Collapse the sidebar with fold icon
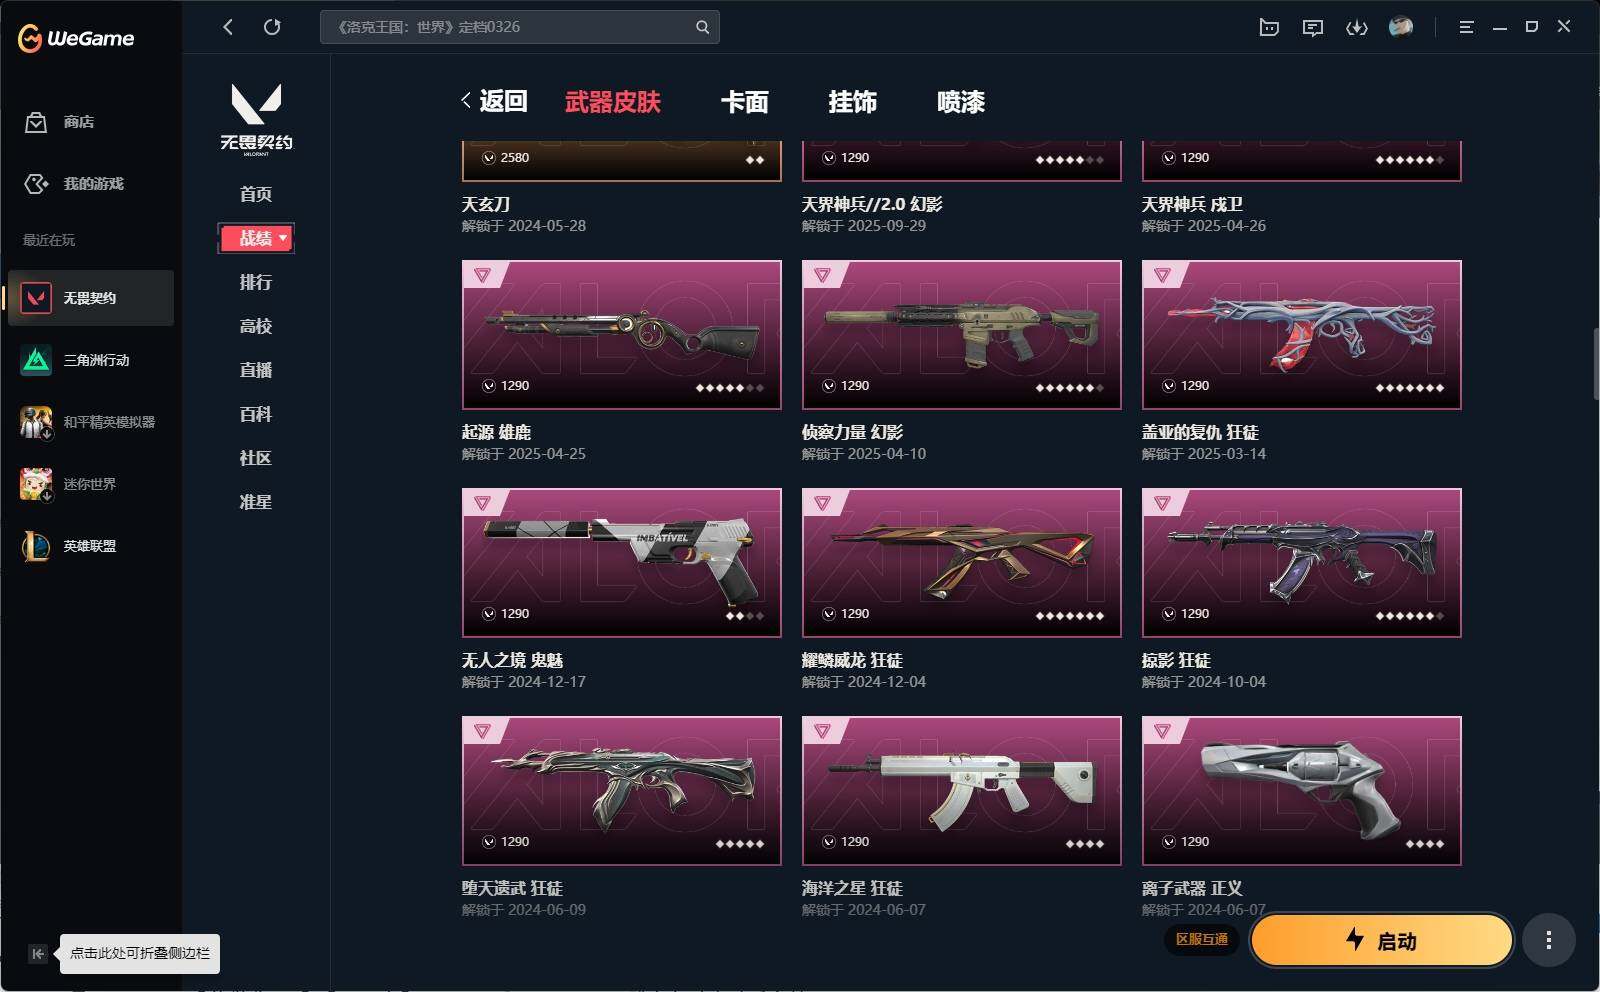The width and height of the screenshot is (1600, 992). [37, 954]
